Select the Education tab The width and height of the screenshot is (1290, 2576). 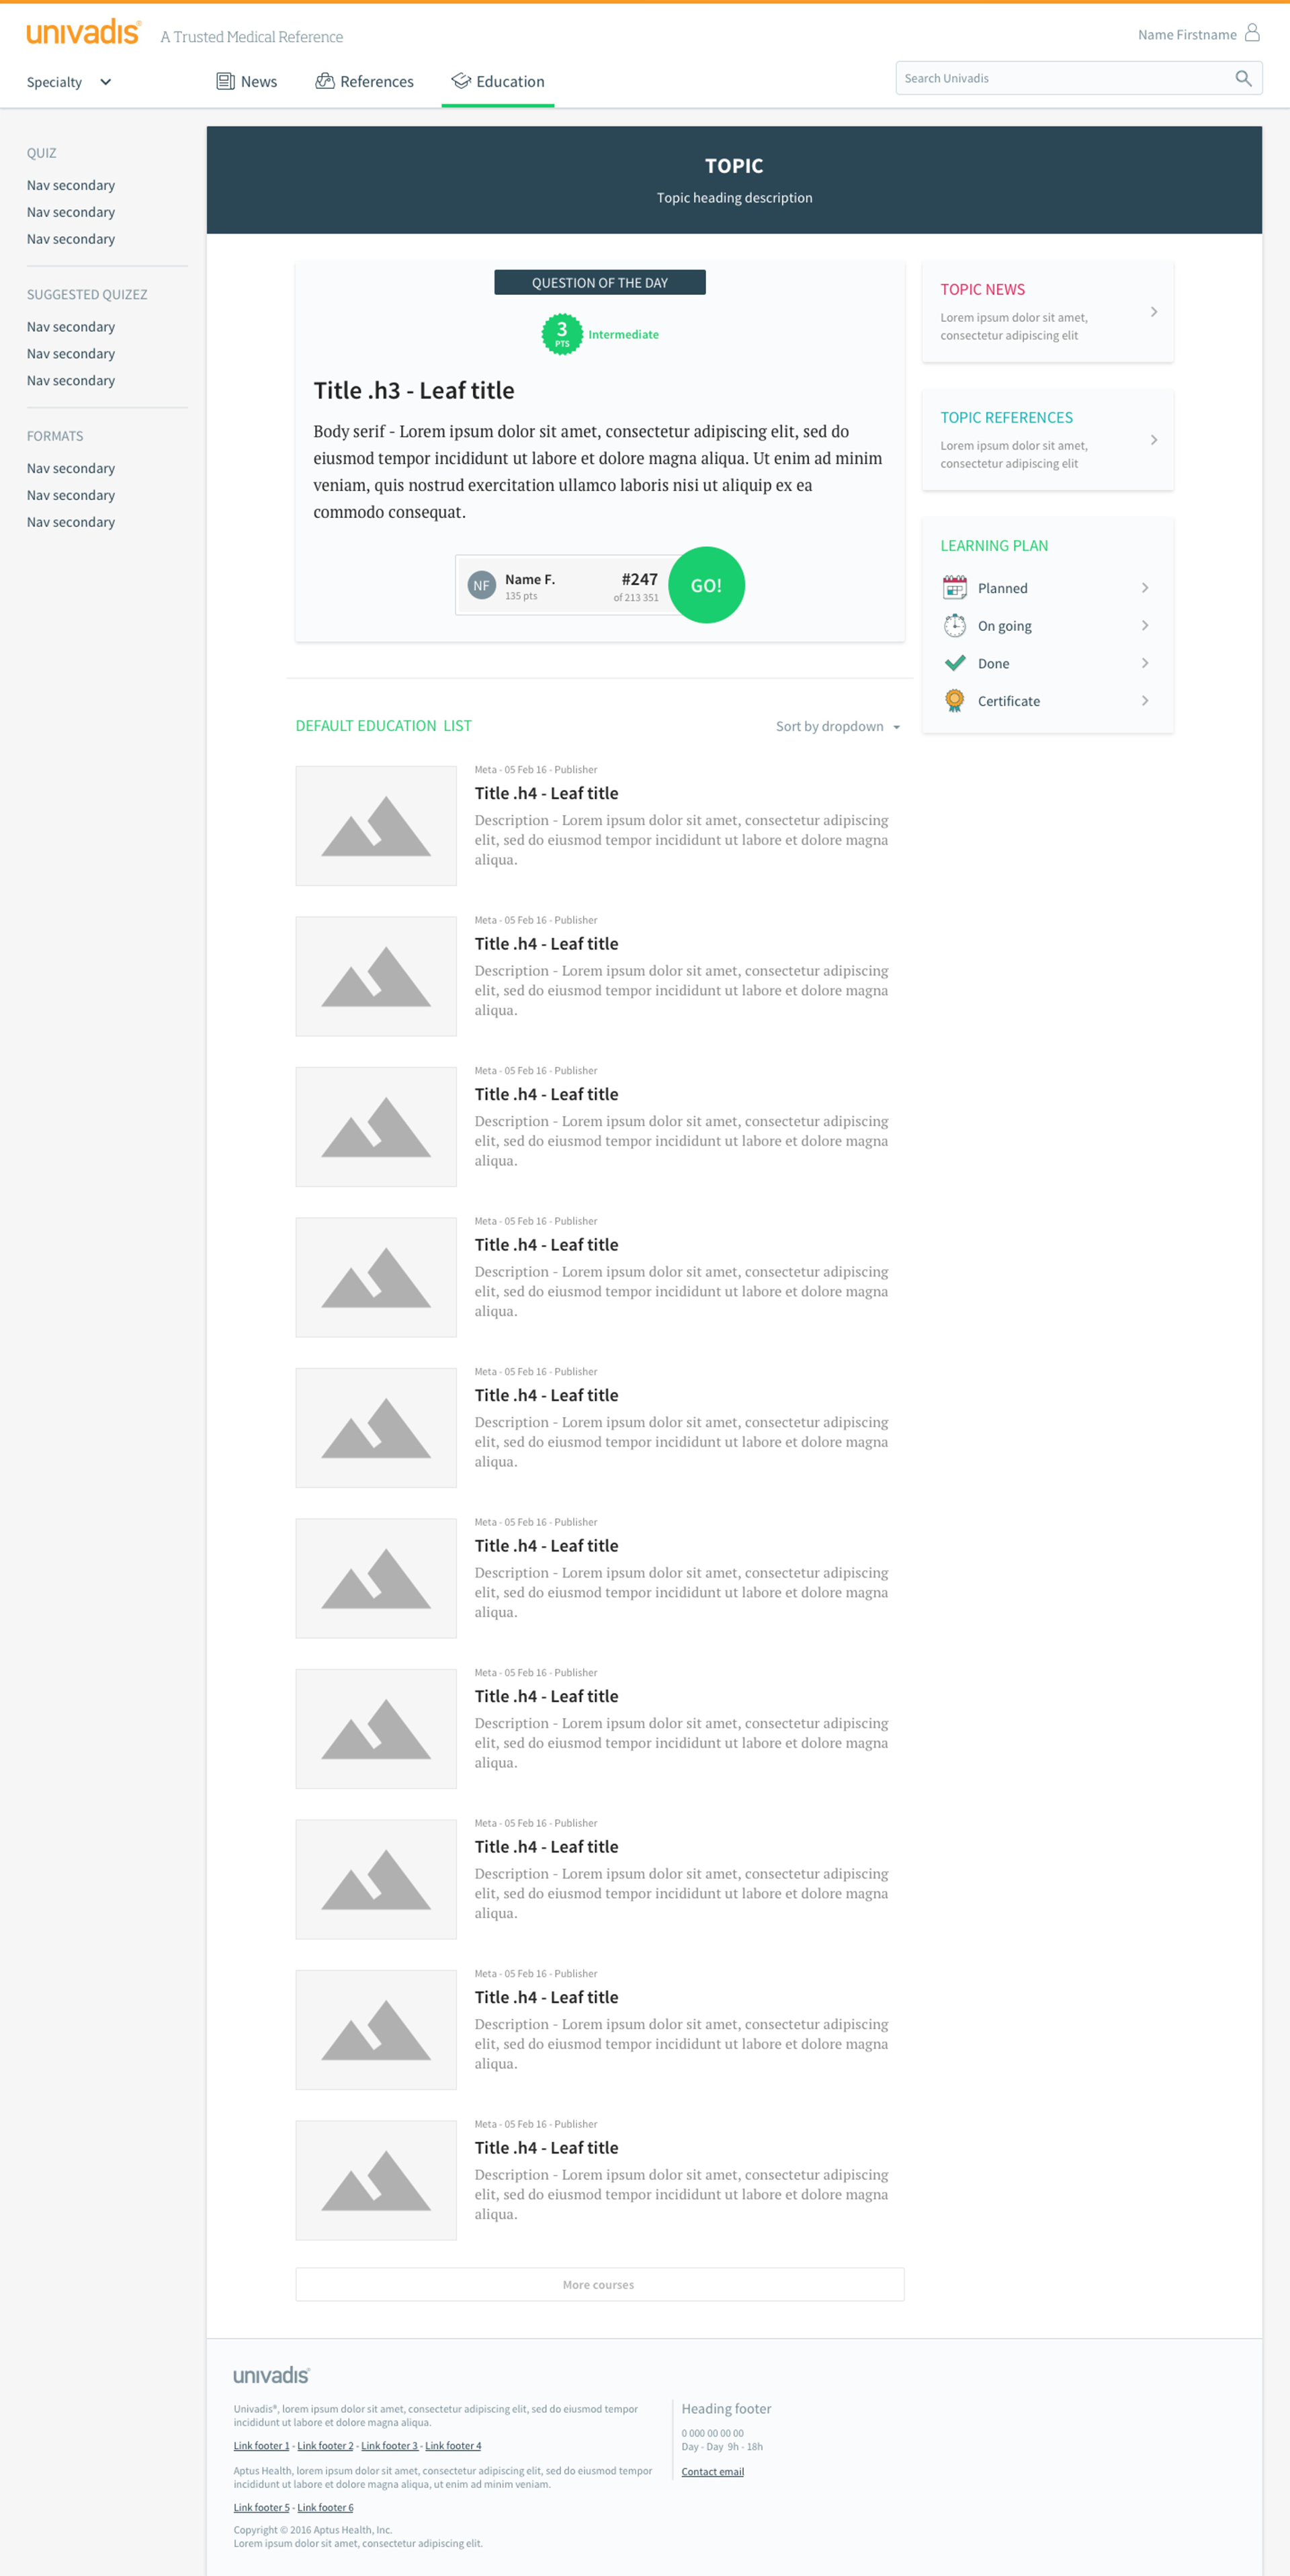[498, 81]
